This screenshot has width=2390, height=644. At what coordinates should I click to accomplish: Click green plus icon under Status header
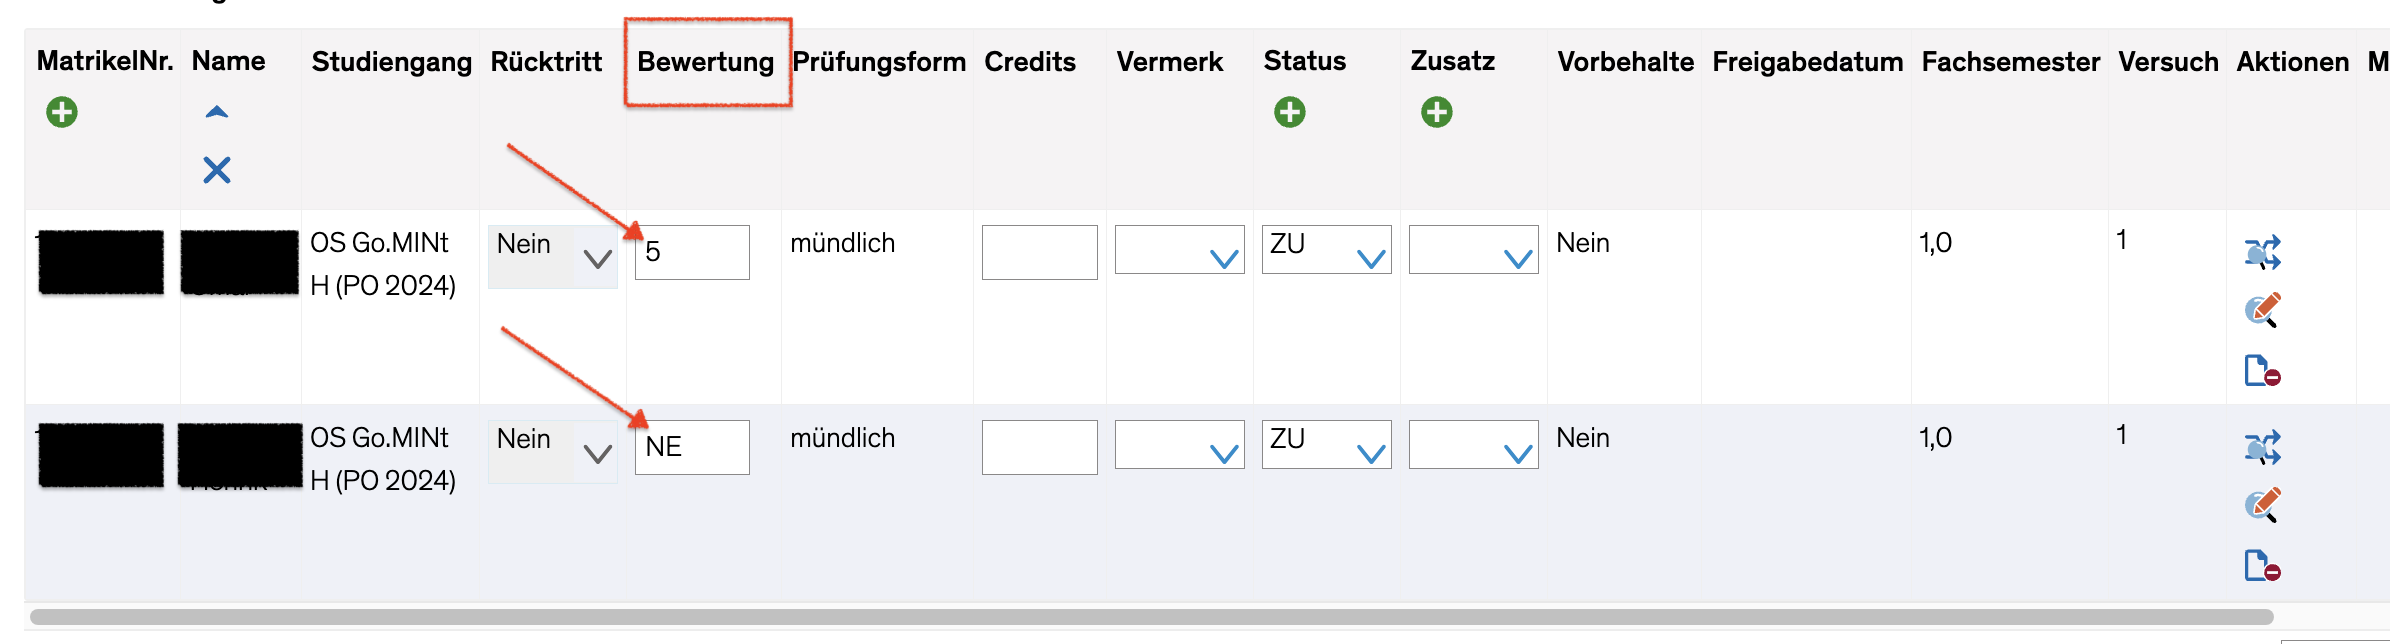pos(1289,112)
